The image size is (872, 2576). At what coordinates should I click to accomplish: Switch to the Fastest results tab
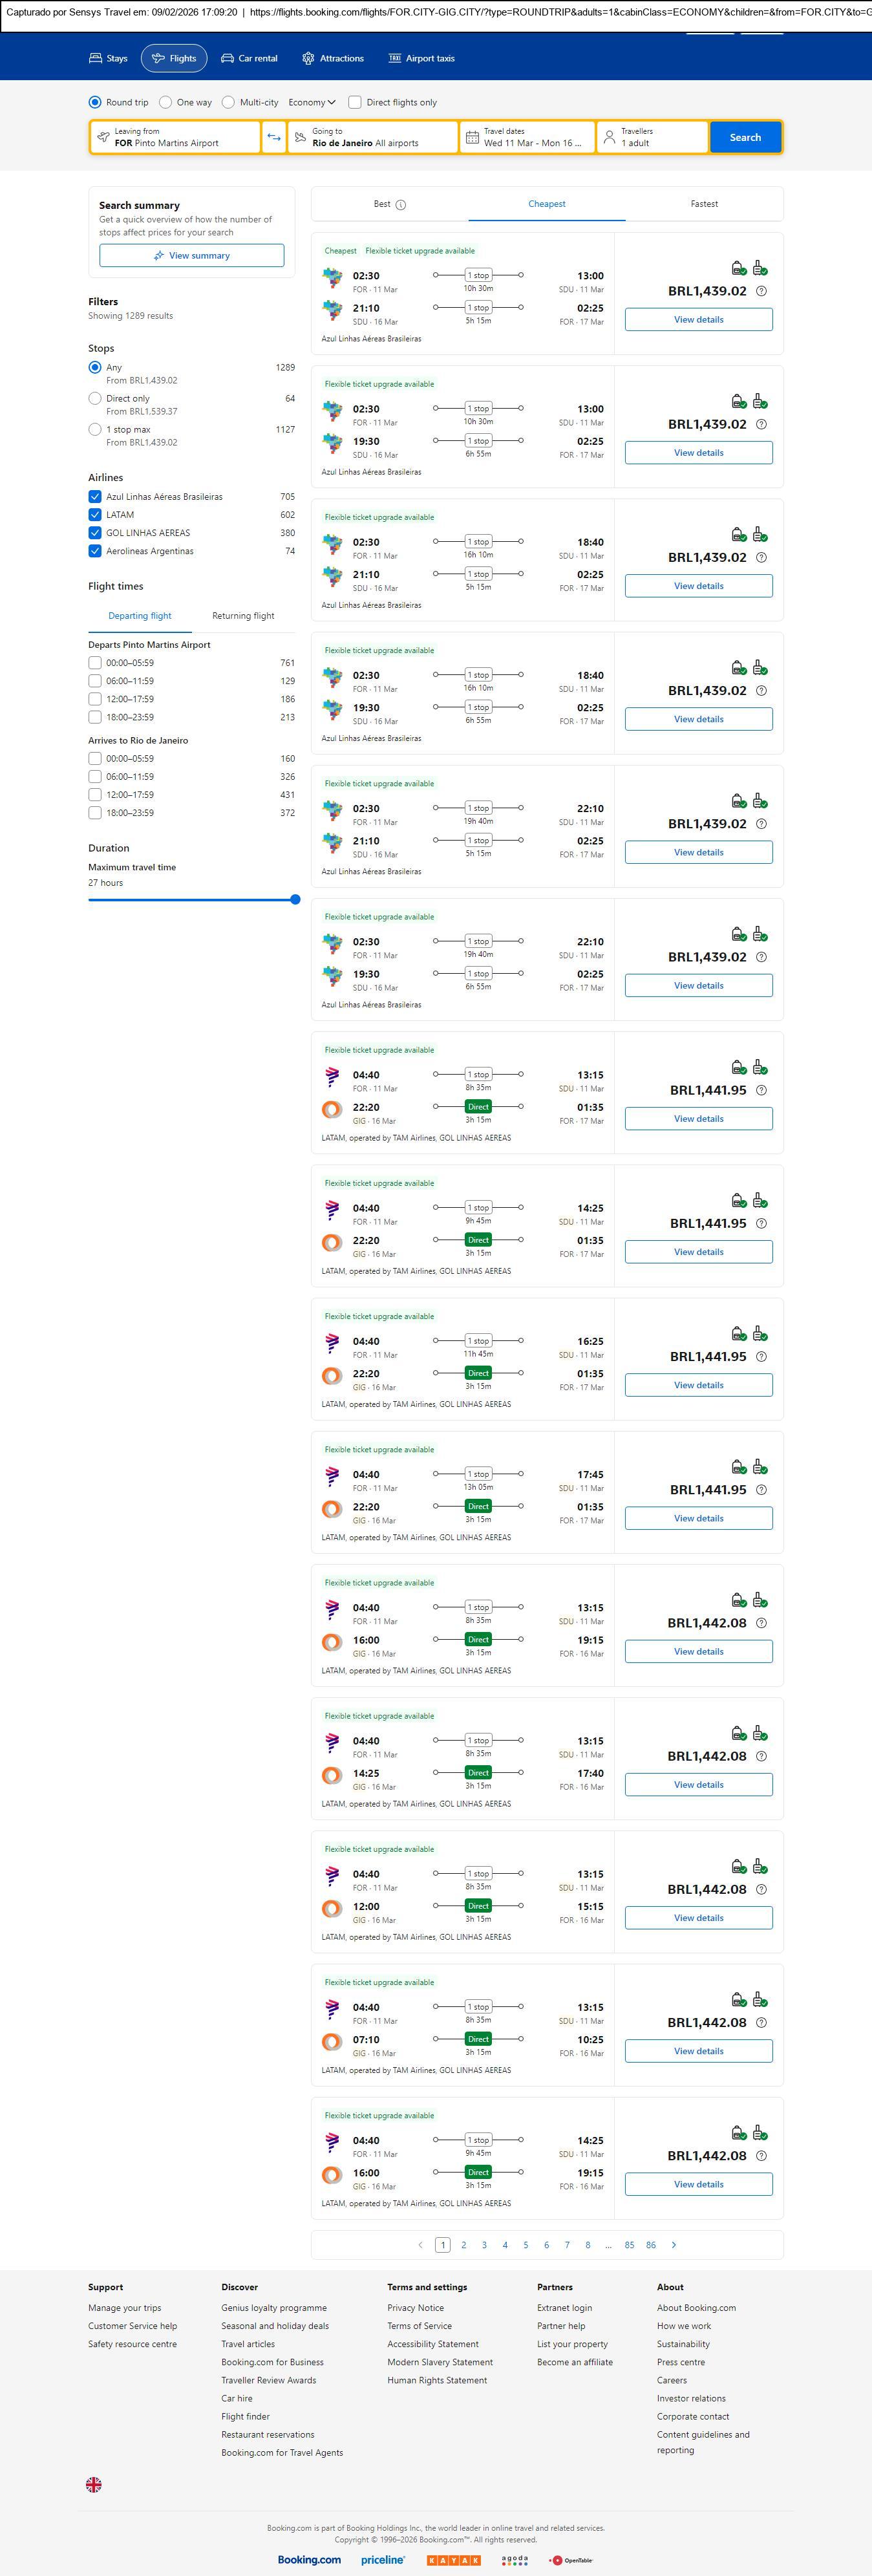[x=704, y=204]
